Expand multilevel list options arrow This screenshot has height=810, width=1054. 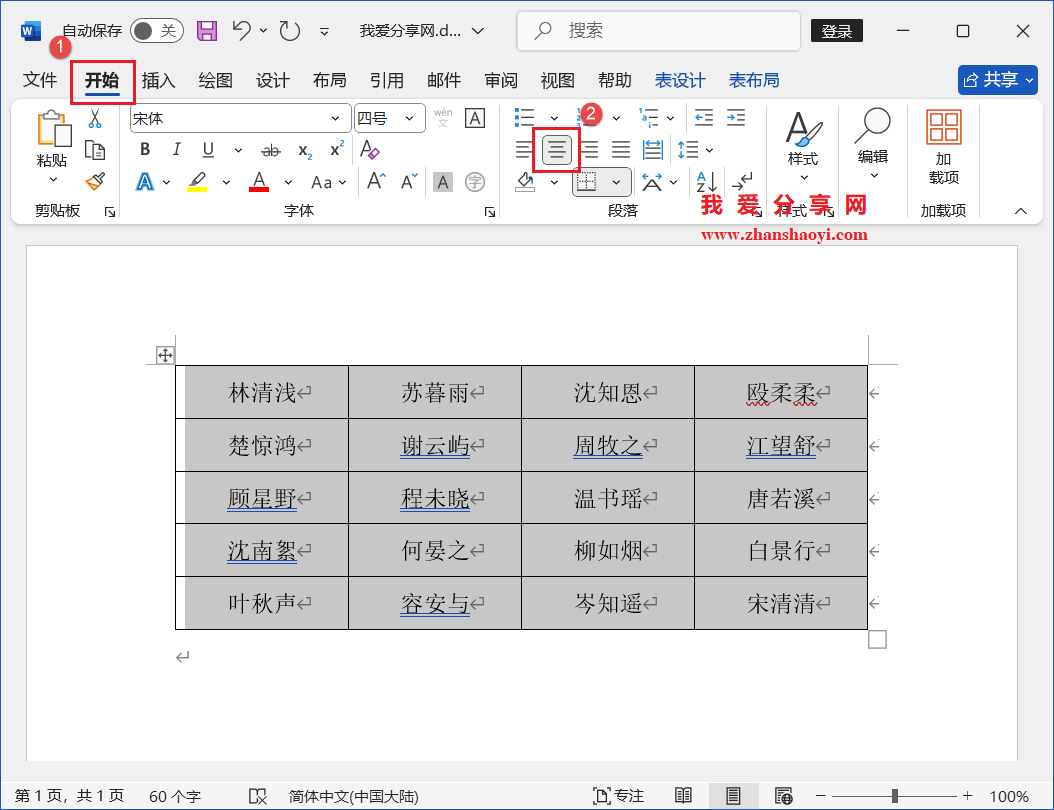coord(670,119)
